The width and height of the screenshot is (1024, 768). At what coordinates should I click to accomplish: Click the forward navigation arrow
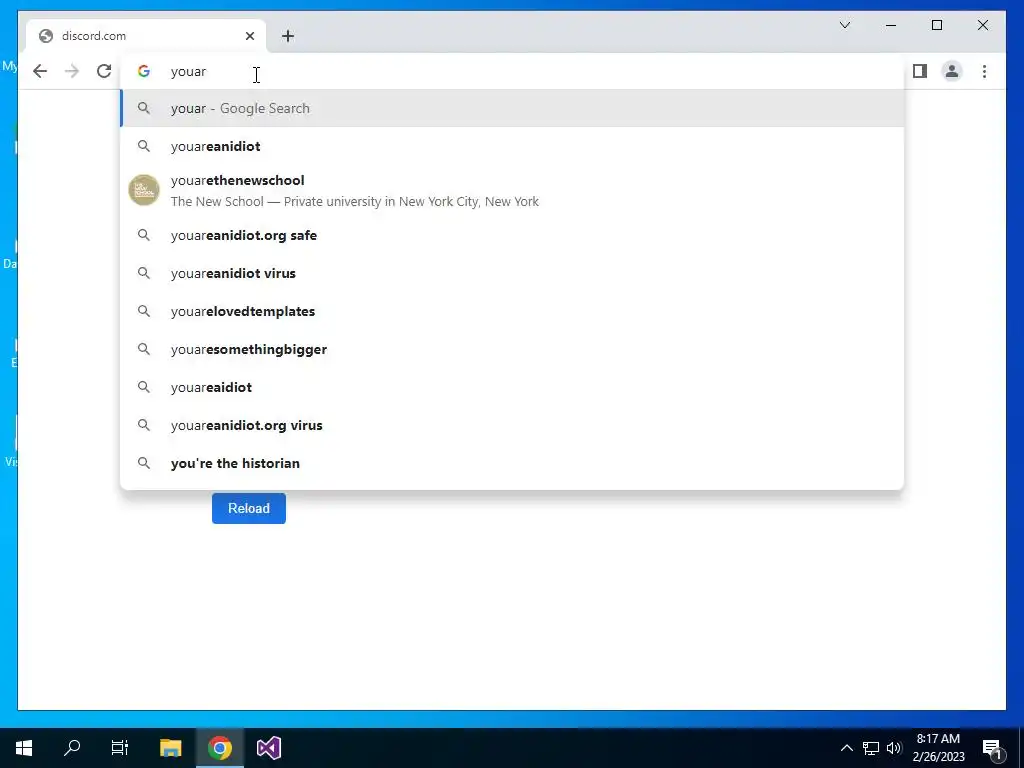(72, 71)
